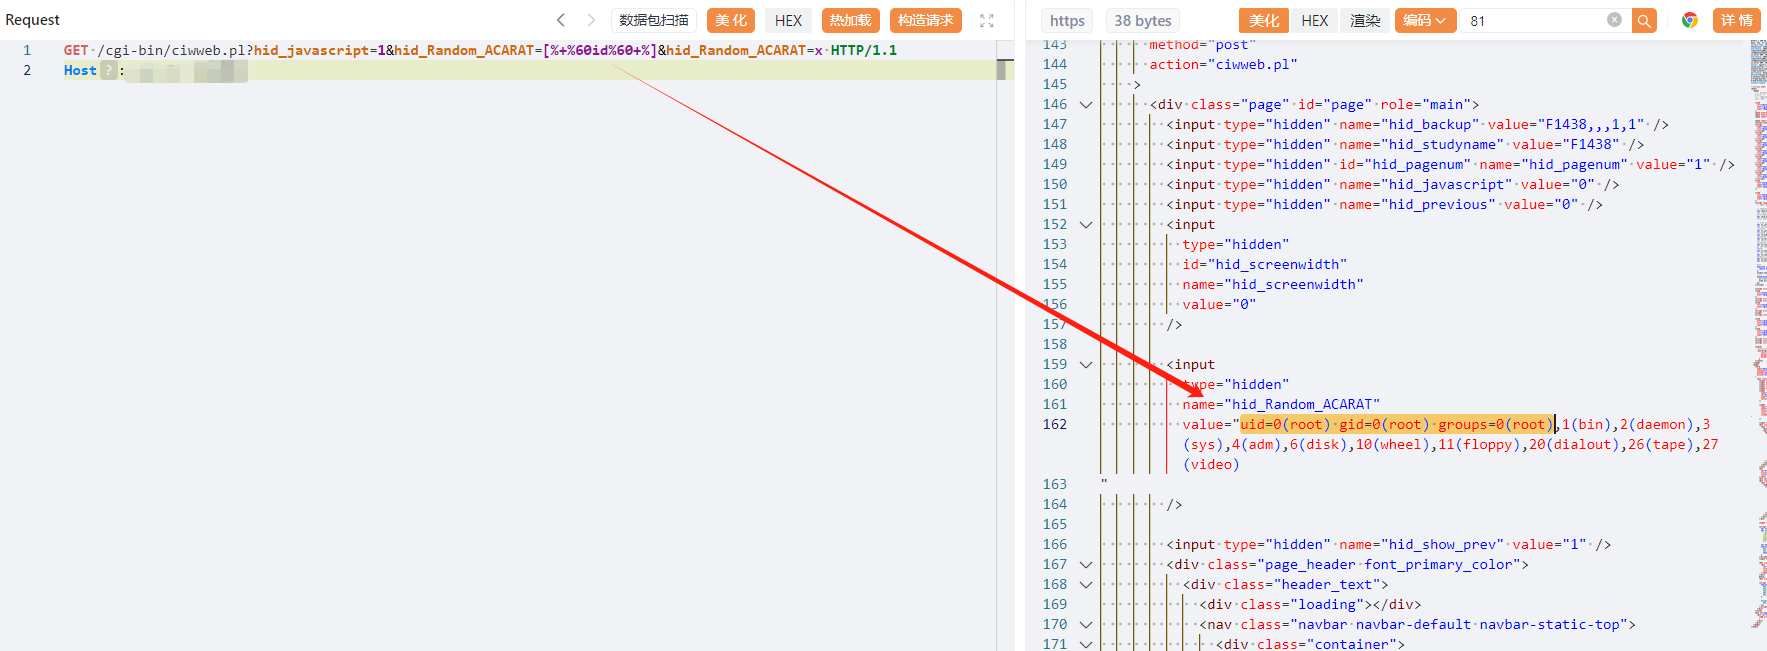This screenshot has width=1767, height=651.
Task: Go to the previous request with left arrow
Action: click(561, 20)
